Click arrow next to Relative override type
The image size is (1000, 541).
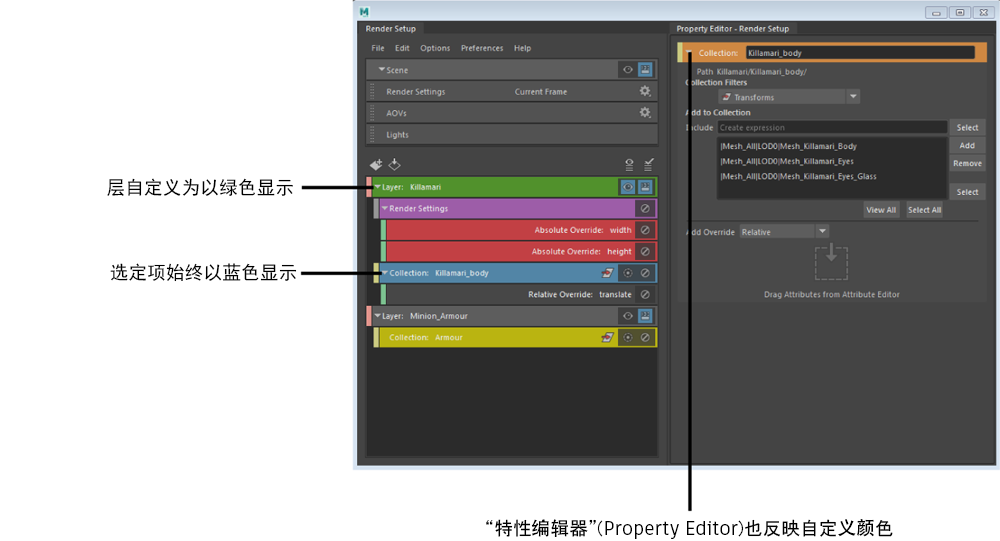(822, 232)
